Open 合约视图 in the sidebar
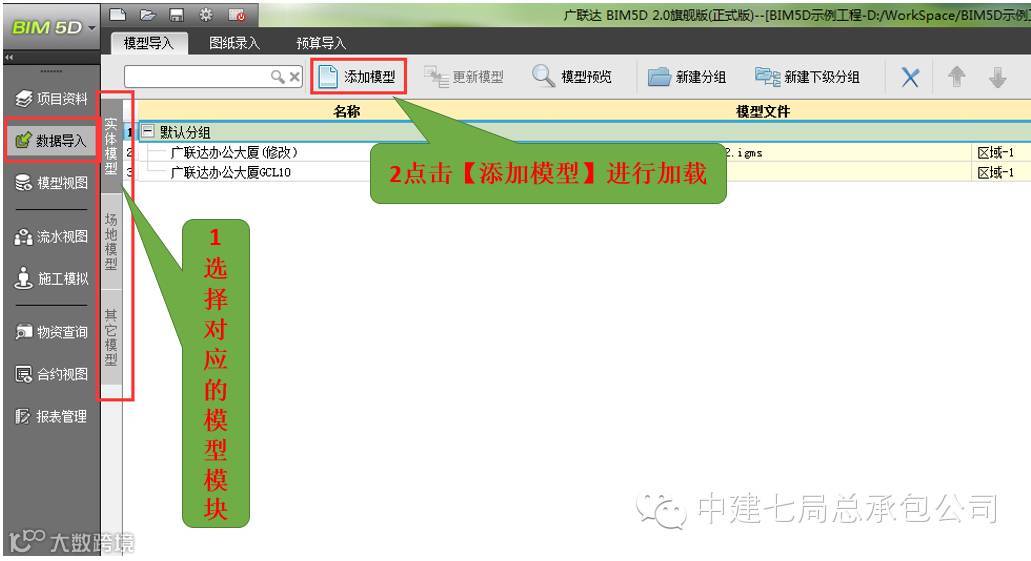This screenshot has height=561, width=1031. click(51, 374)
